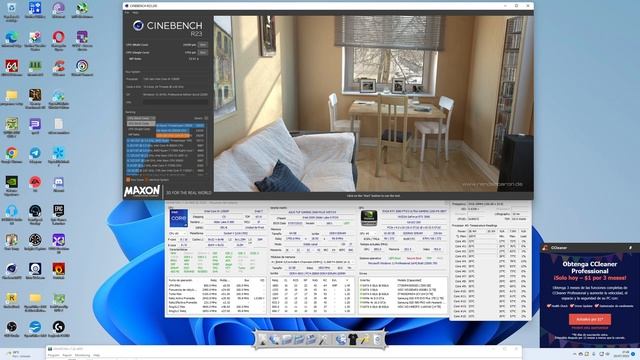Click the T-shirt icon in the dock

pos(353,339)
